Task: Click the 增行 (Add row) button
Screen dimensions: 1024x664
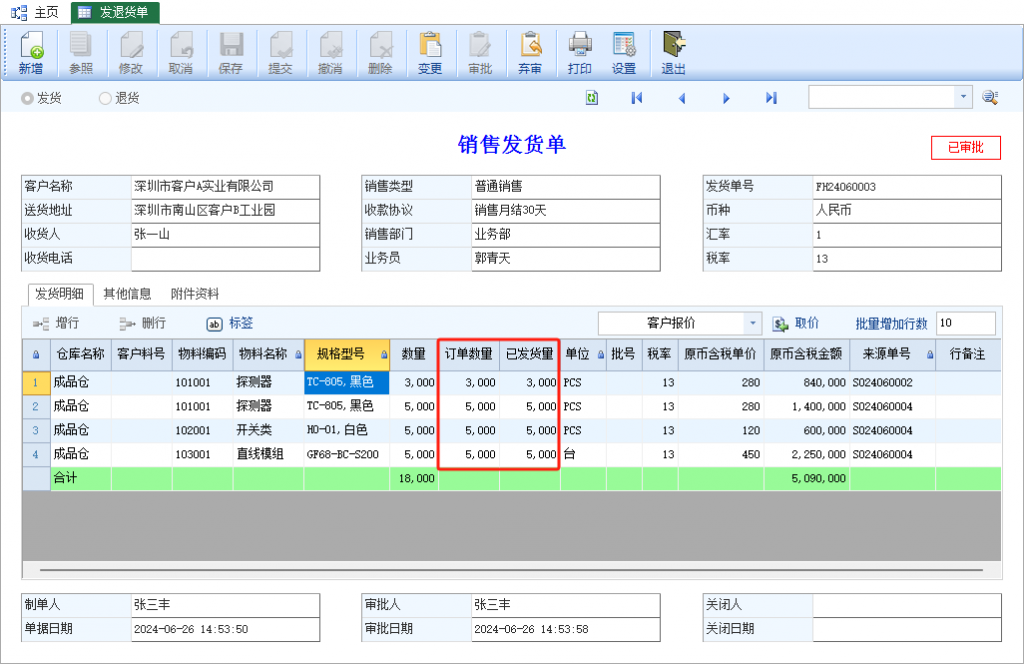Action: (x=56, y=324)
